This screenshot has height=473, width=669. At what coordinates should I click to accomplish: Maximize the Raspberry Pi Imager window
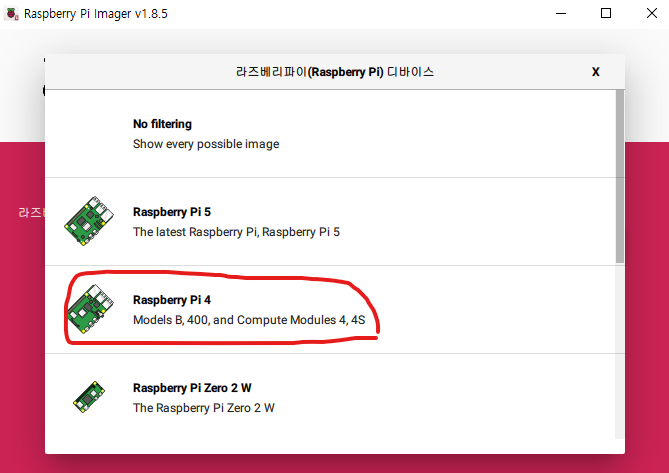[606, 14]
